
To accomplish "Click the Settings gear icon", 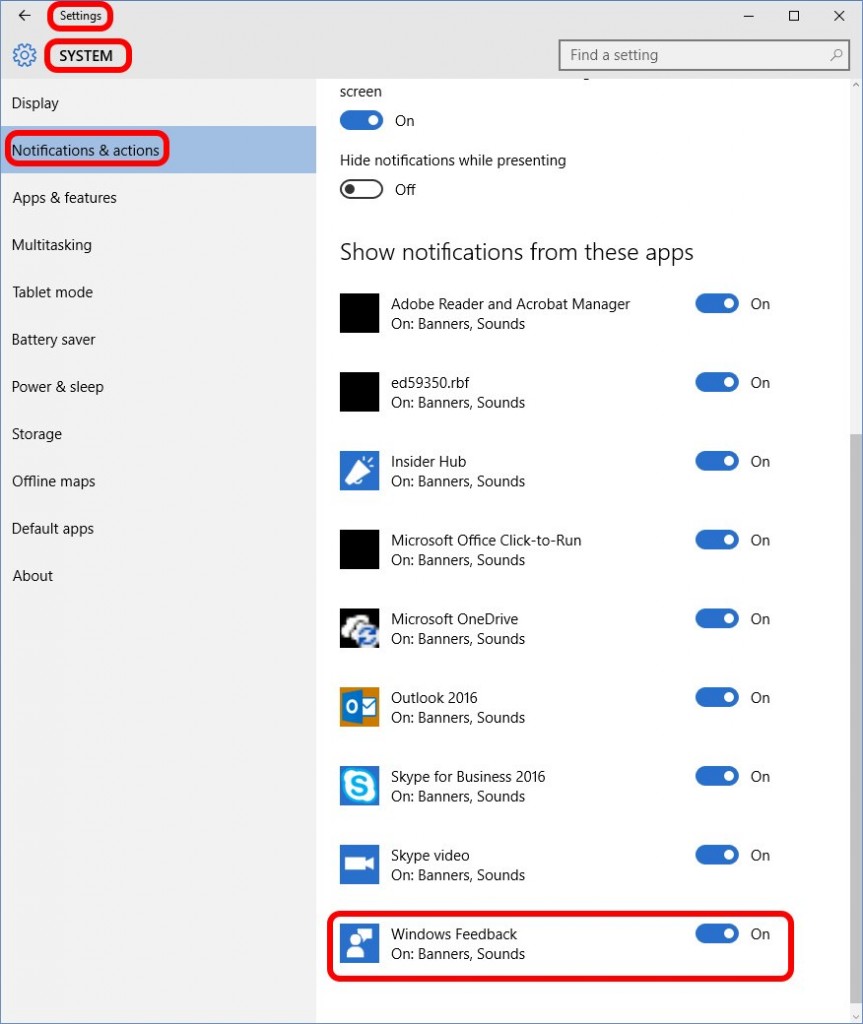I will pos(23,55).
